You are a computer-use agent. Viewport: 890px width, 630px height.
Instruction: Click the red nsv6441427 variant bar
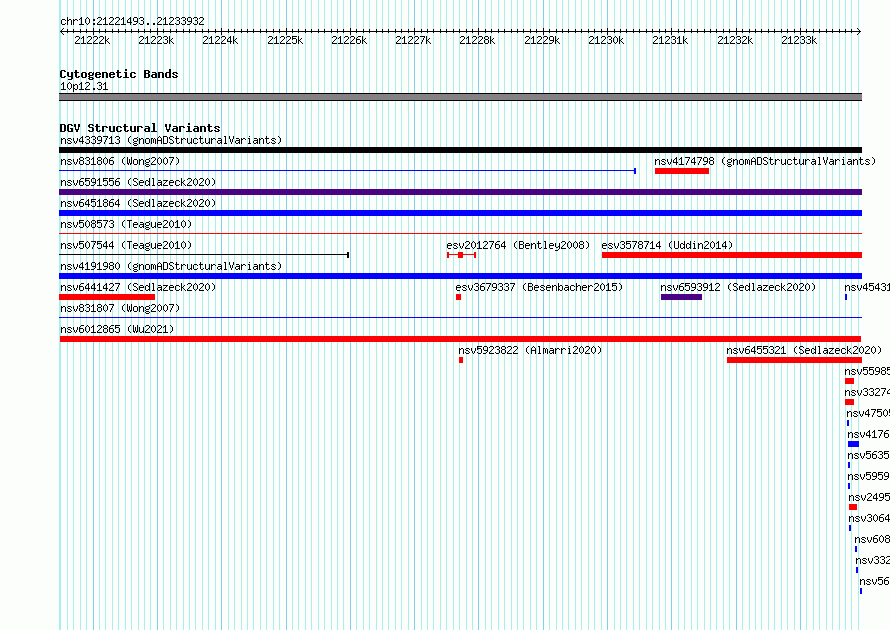click(x=107, y=297)
